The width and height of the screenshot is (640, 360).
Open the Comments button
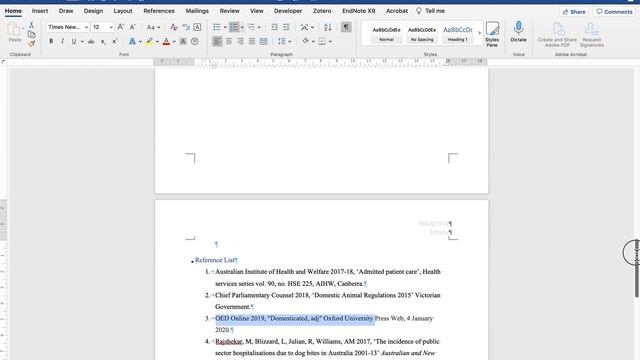point(614,12)
